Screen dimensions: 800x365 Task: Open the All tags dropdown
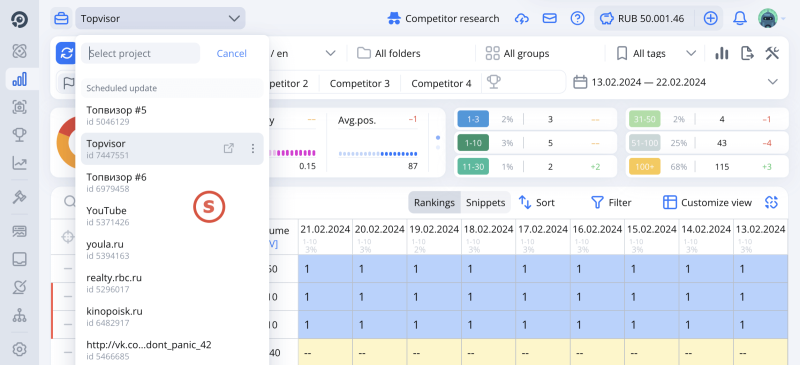(x=656, y=53)
